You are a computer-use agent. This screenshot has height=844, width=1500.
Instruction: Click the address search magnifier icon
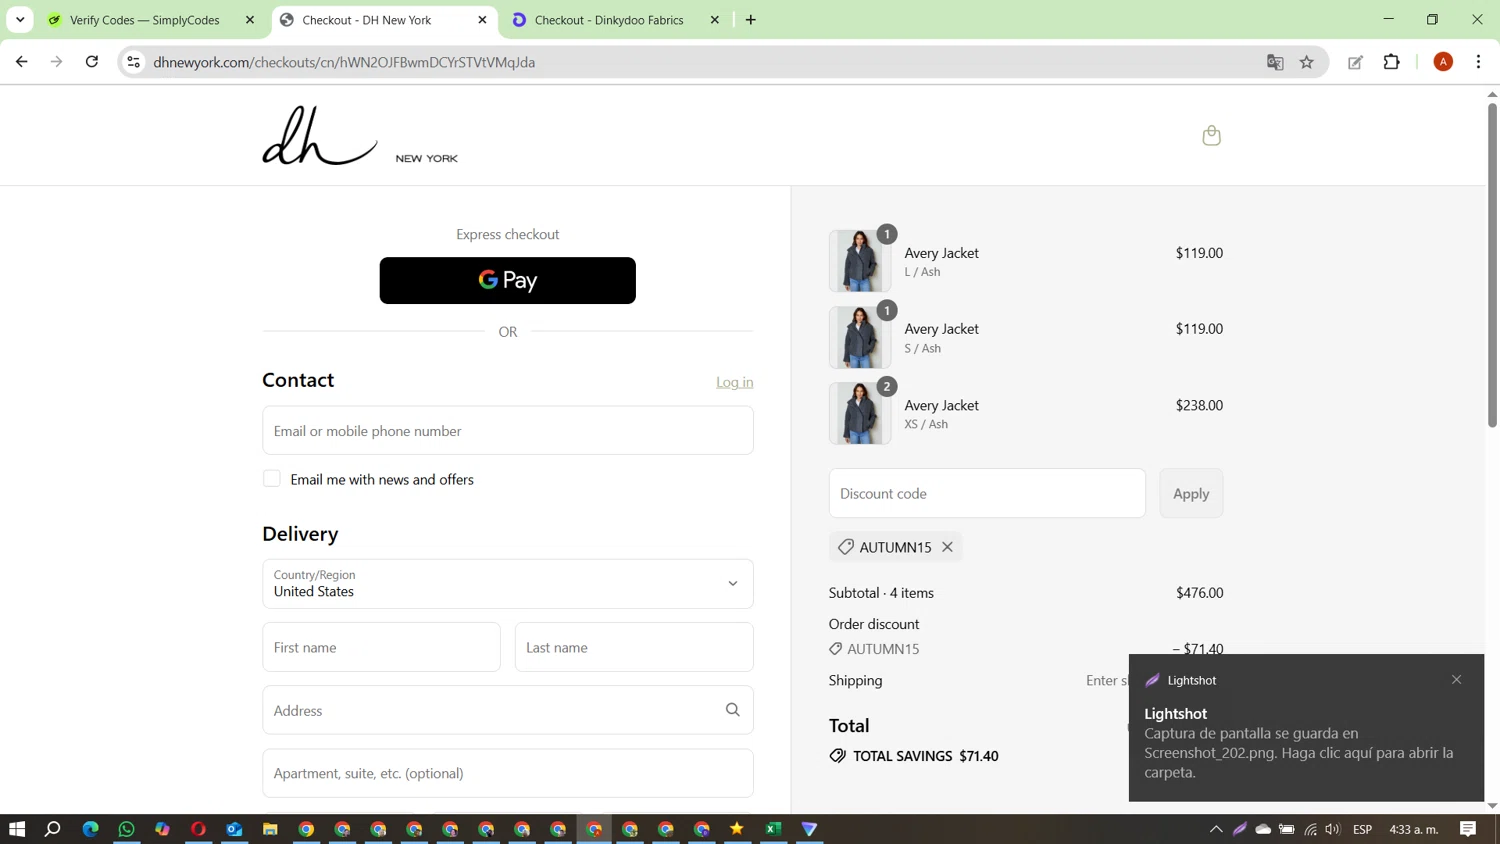(733, 710)
